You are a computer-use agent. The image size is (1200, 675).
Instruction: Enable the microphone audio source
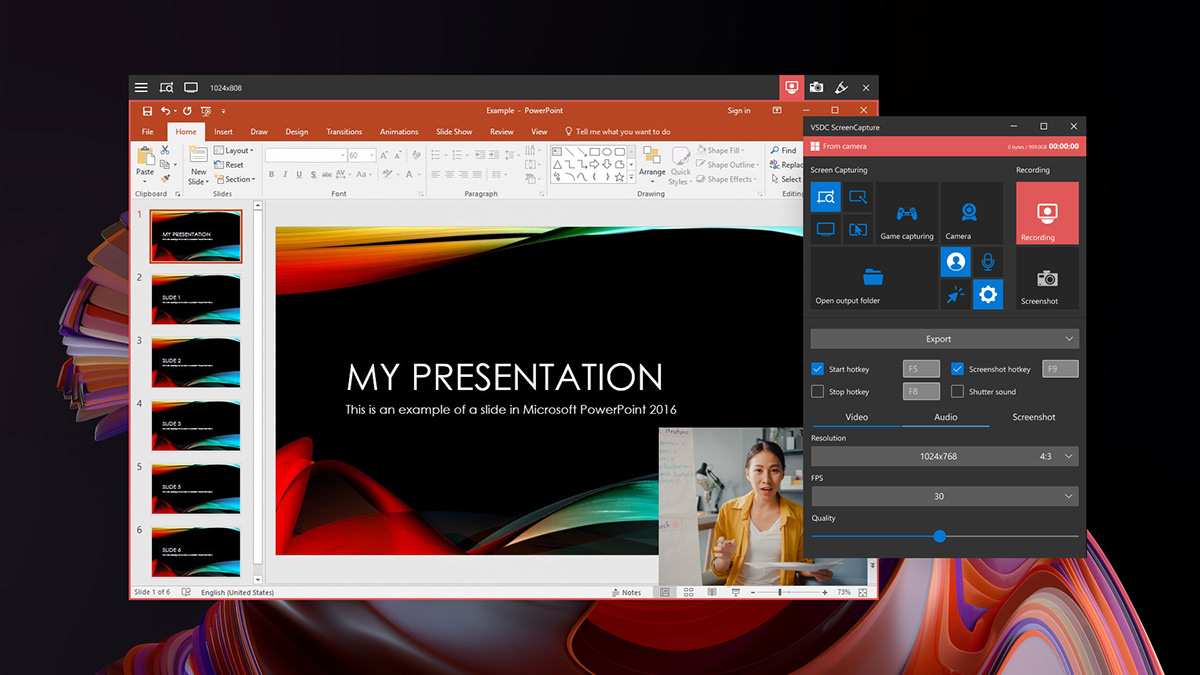pyautogui.click(x=988, y=261)
